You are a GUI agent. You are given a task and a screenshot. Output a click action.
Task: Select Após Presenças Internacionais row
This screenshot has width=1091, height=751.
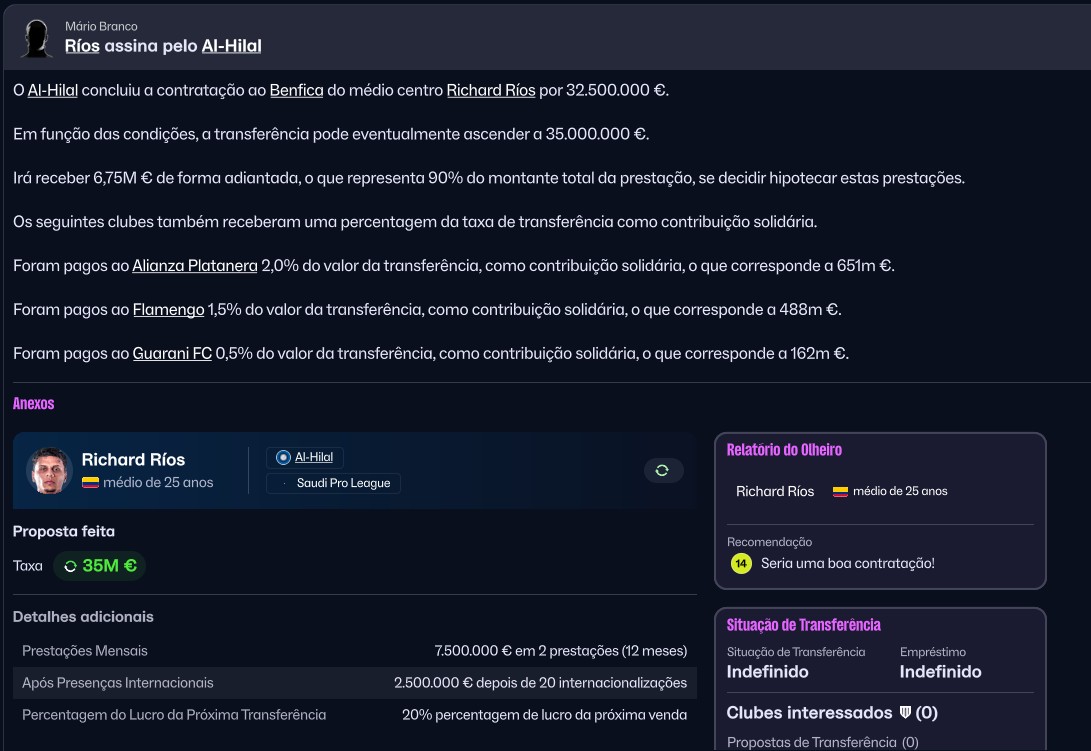(355, 683)
